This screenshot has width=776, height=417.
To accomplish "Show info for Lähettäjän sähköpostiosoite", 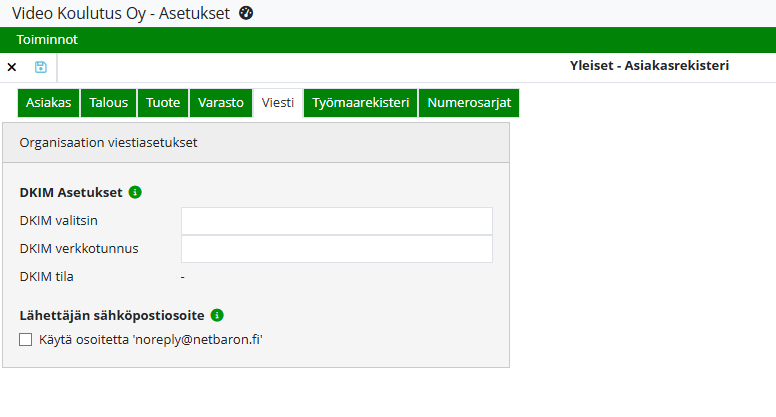I will pyautogui.click(x=217, y=315).
